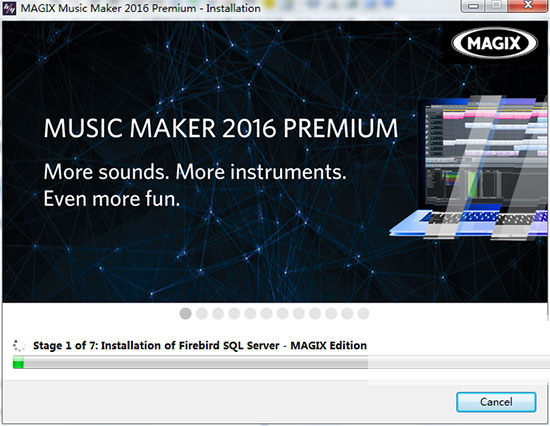This screenshot has height=426, width=550.
Task: Click the 'Stage 1 of 7' status text
Action: pos(200,345)
